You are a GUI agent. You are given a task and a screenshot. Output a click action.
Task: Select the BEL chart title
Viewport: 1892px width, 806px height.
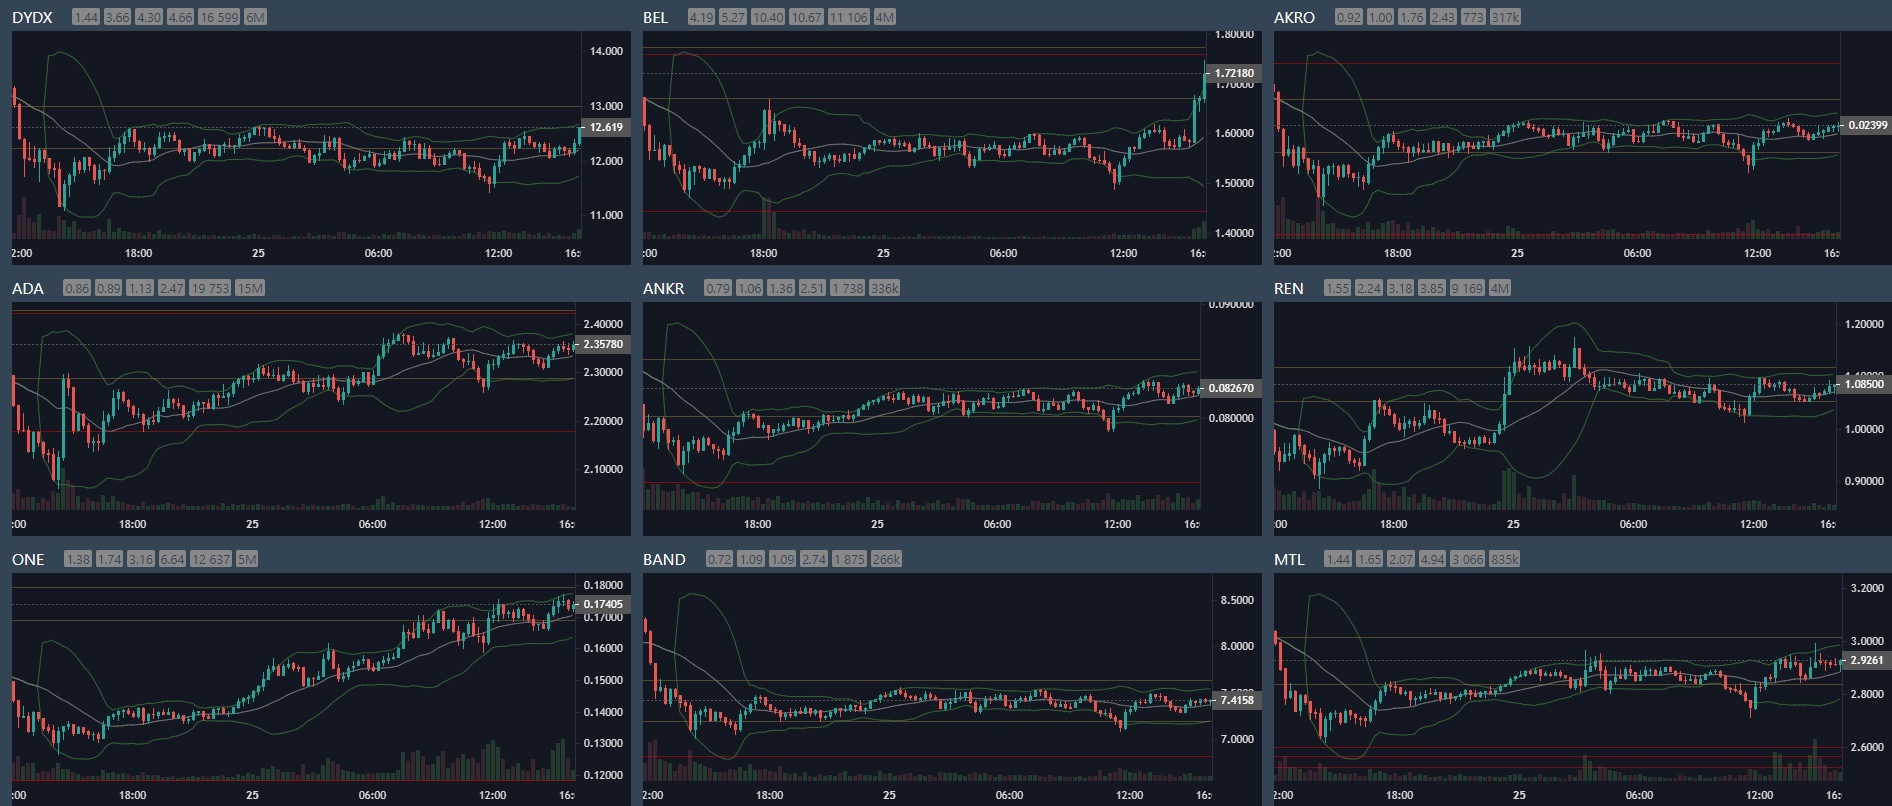click(x=655, y=17)
